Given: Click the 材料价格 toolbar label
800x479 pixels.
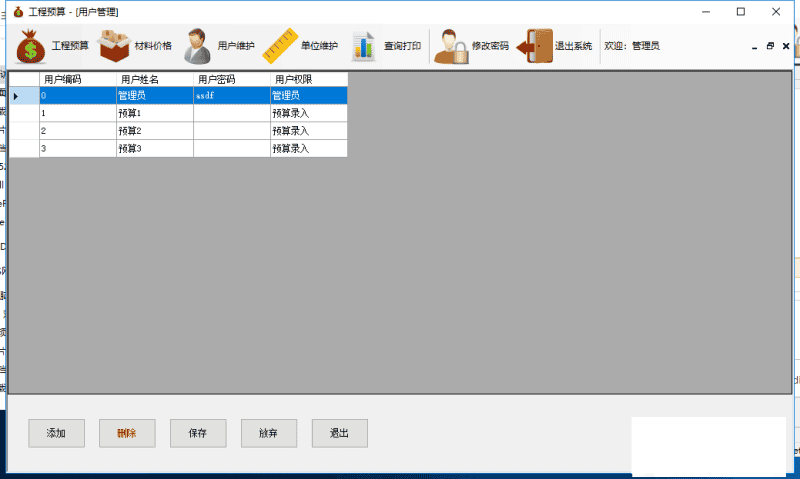Looking at the screenshot, I should pos(153,46).
